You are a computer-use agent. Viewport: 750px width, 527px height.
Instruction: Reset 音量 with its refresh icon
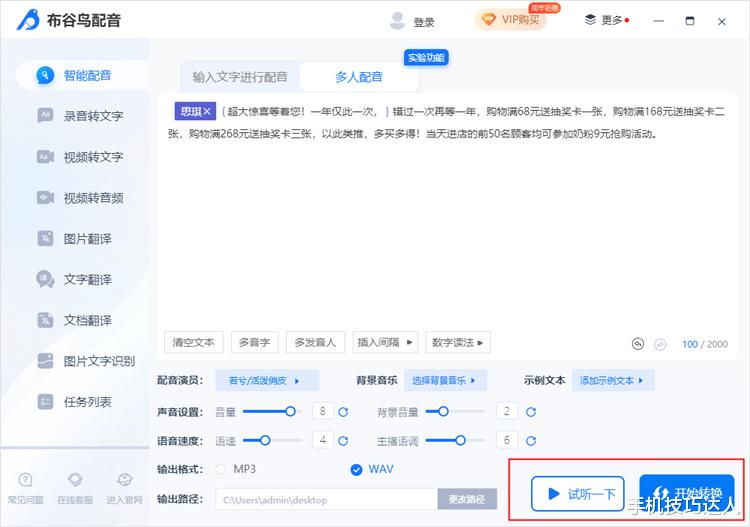[x=343, y=412]
